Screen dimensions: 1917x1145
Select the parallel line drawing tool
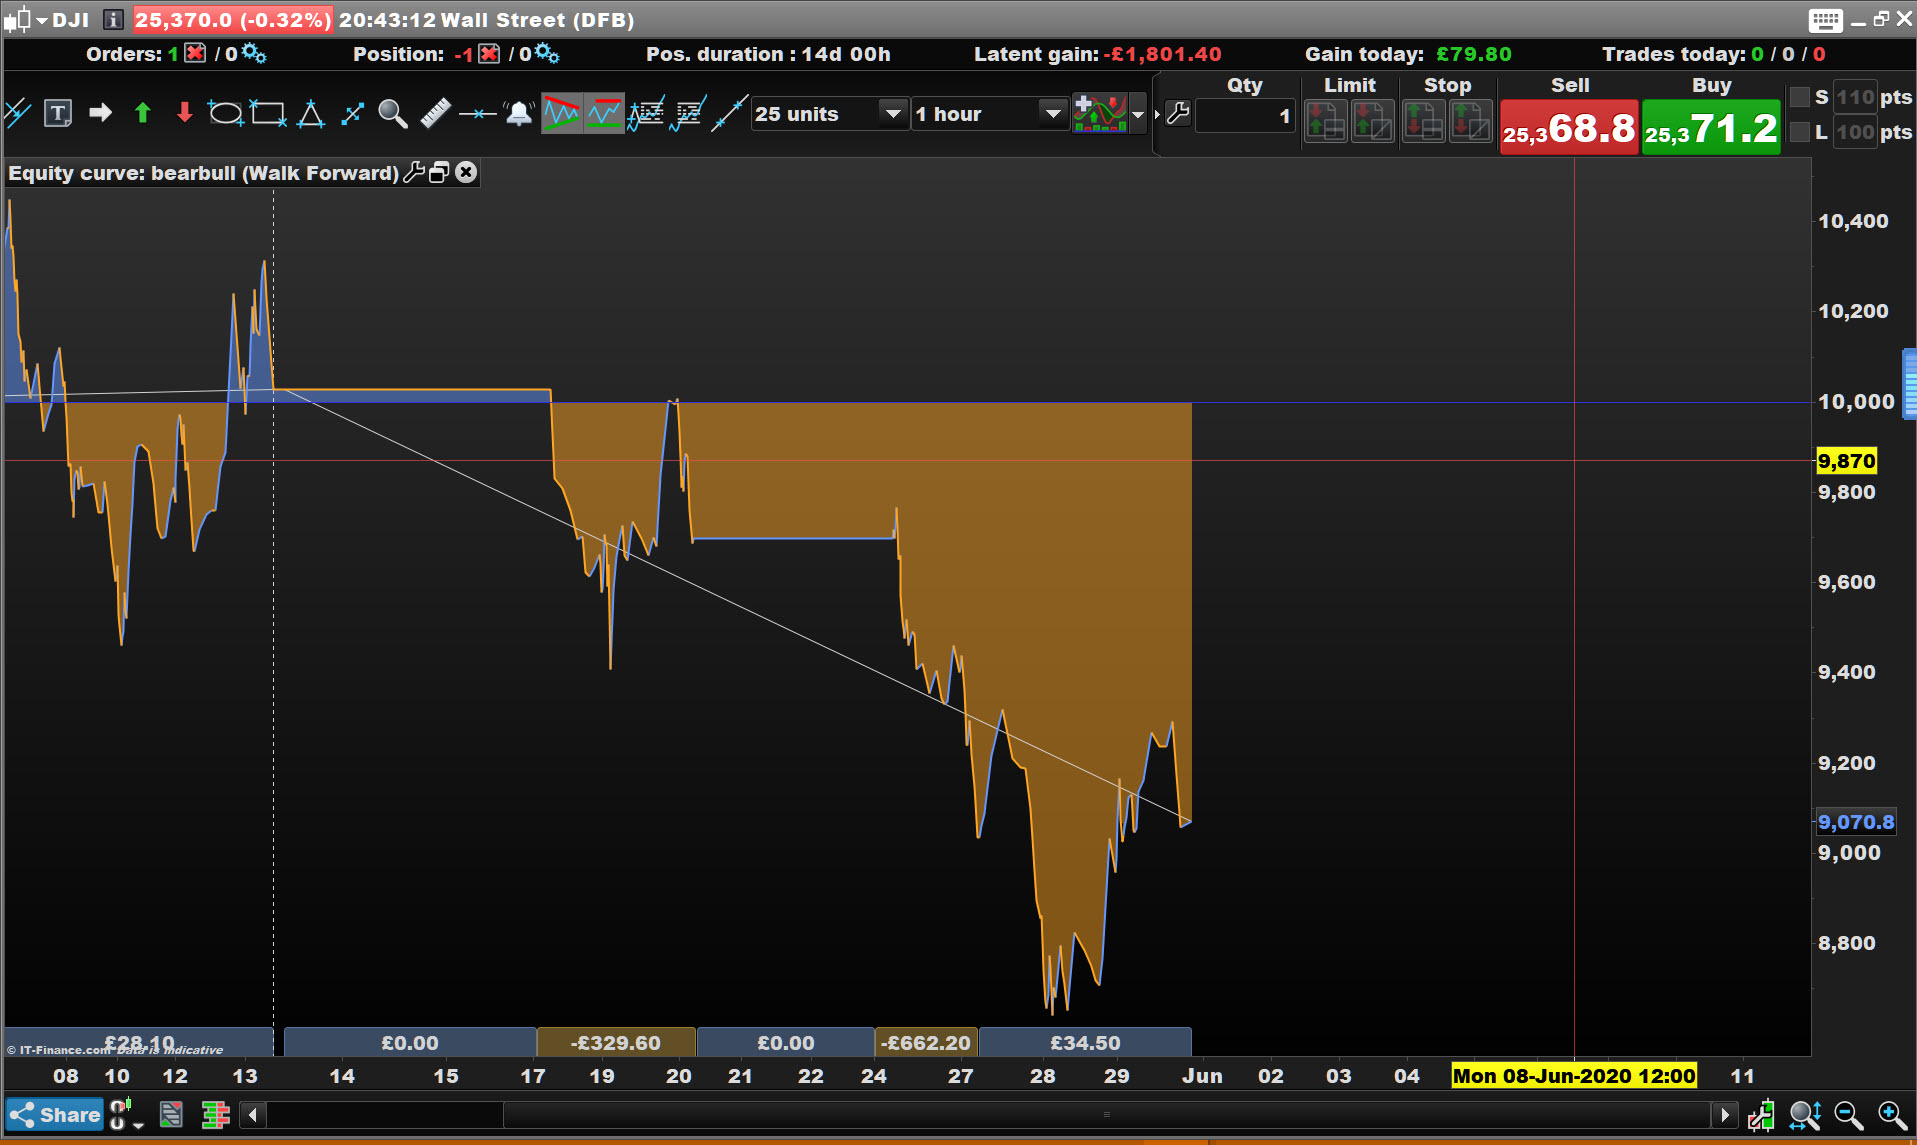[18, 113]
